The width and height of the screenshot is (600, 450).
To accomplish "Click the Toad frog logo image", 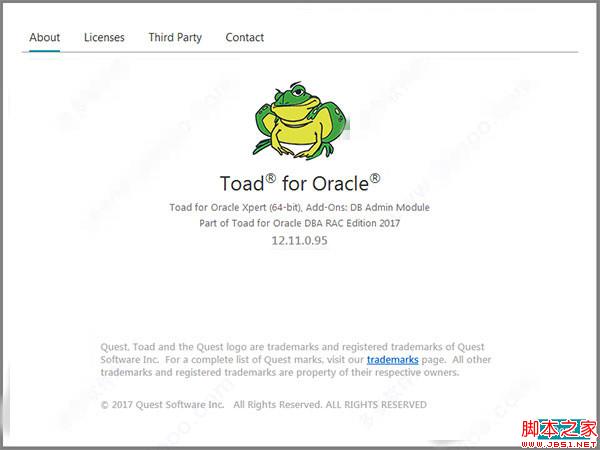I will point(301,120).
